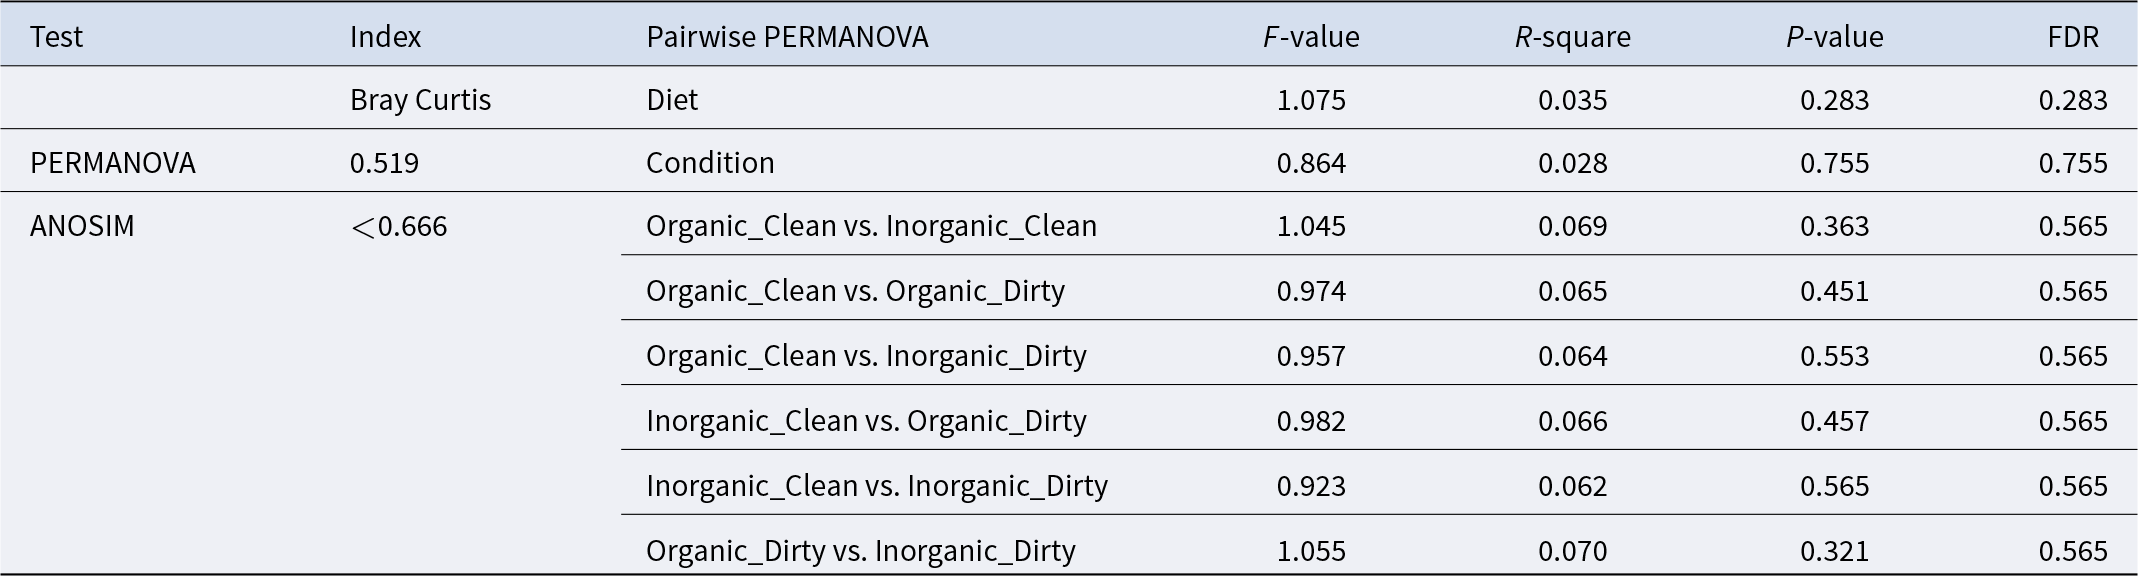Image resolution: width=2138 pixels, height=576 pixels.
Task: Select Organic_Dirty vs. Inorganic_Dirty comparison
Action: pyautogui.click(x=861, y=551)
